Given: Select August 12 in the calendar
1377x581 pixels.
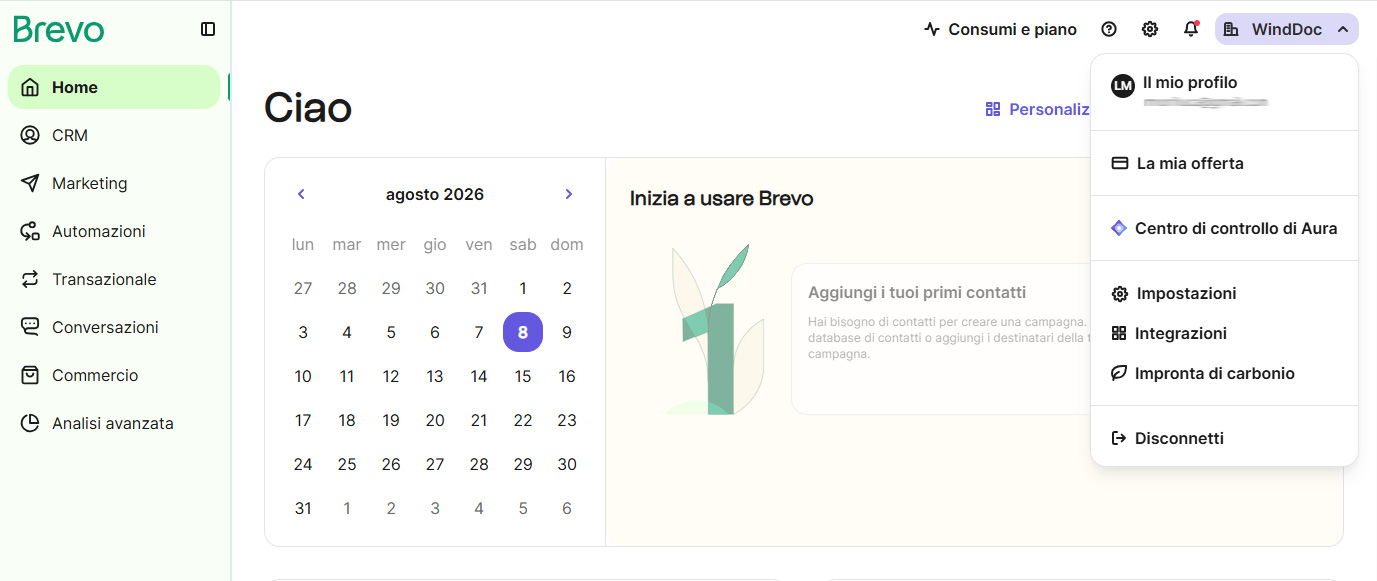Looking at the screenshot, I should coord(391,376).
